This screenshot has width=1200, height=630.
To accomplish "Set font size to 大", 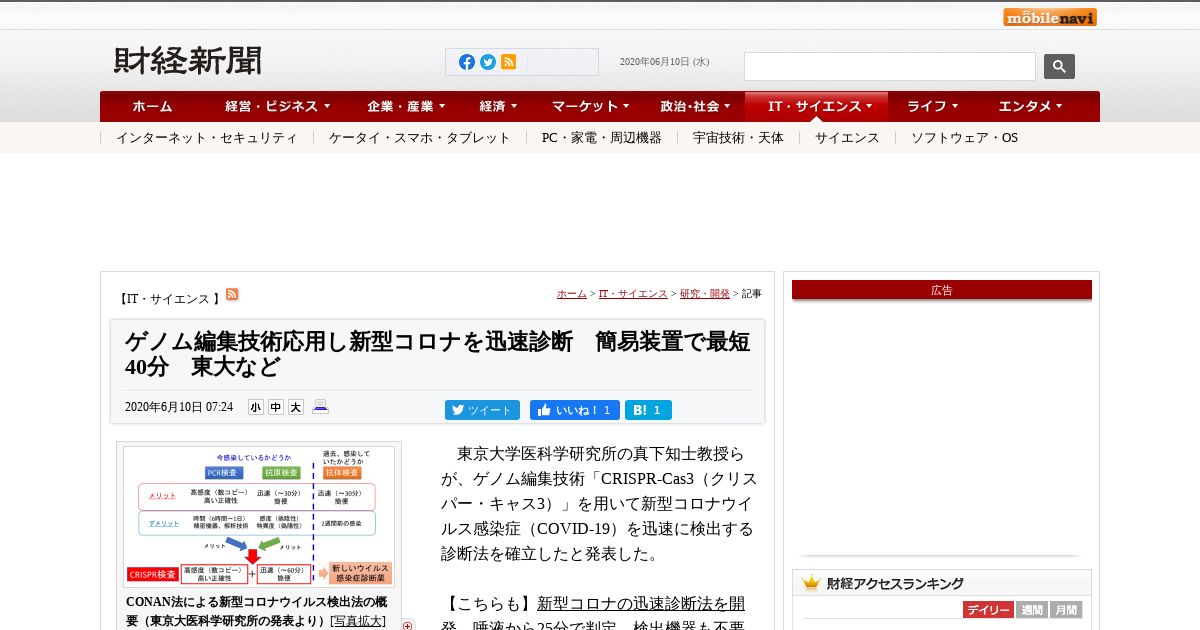I will point(296,407).
